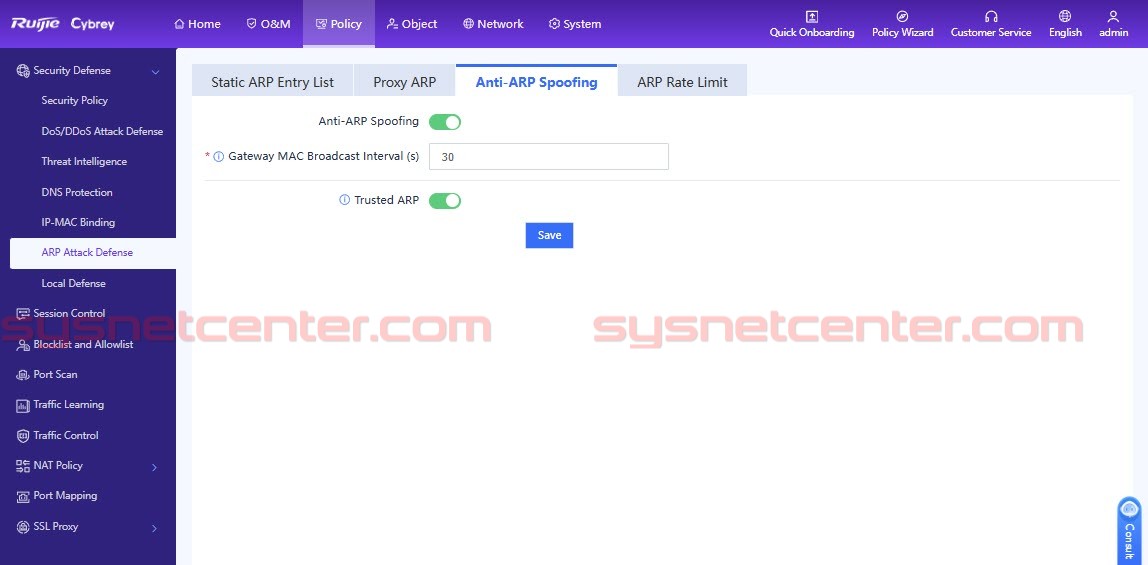Screen dimensions: 1148x565
Task: Save the Anti-ARP Spoofing settings
Action: 549,235
